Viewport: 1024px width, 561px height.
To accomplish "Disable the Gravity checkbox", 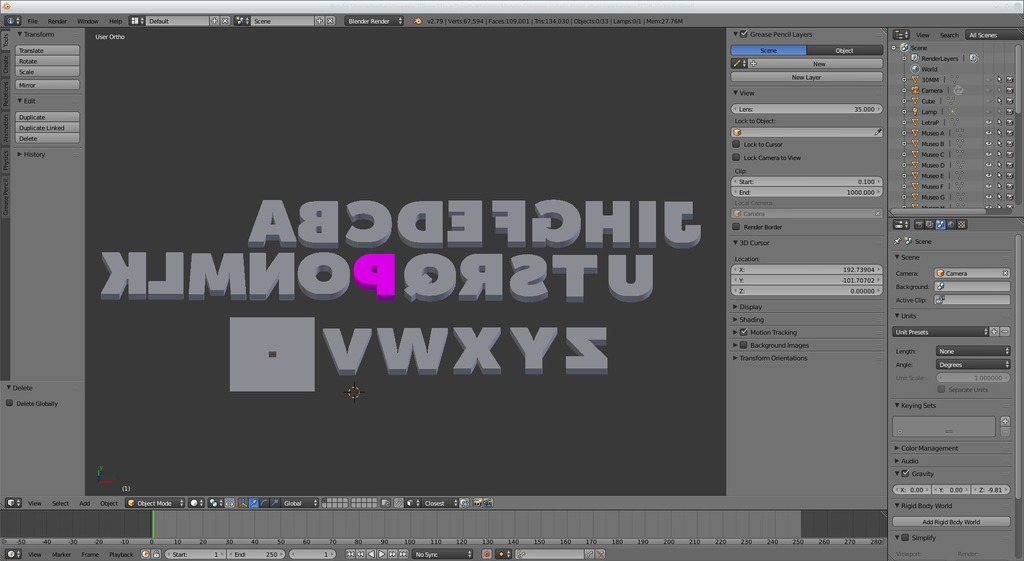I will [x=905, y=474].
